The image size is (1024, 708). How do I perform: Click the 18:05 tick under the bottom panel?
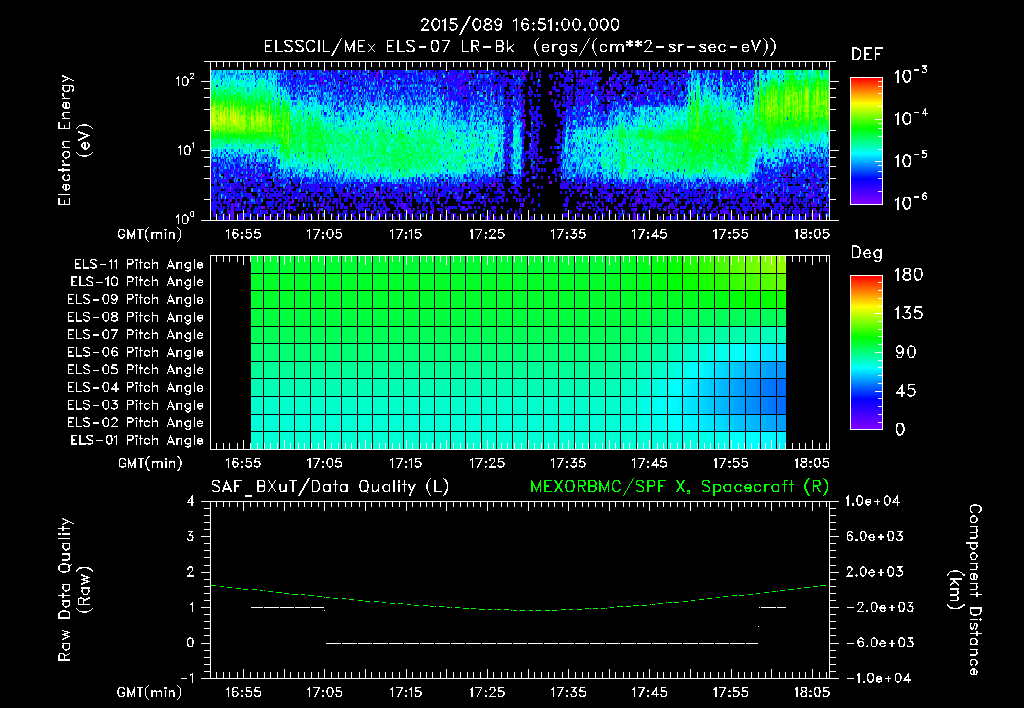click(x=812, y=692)
